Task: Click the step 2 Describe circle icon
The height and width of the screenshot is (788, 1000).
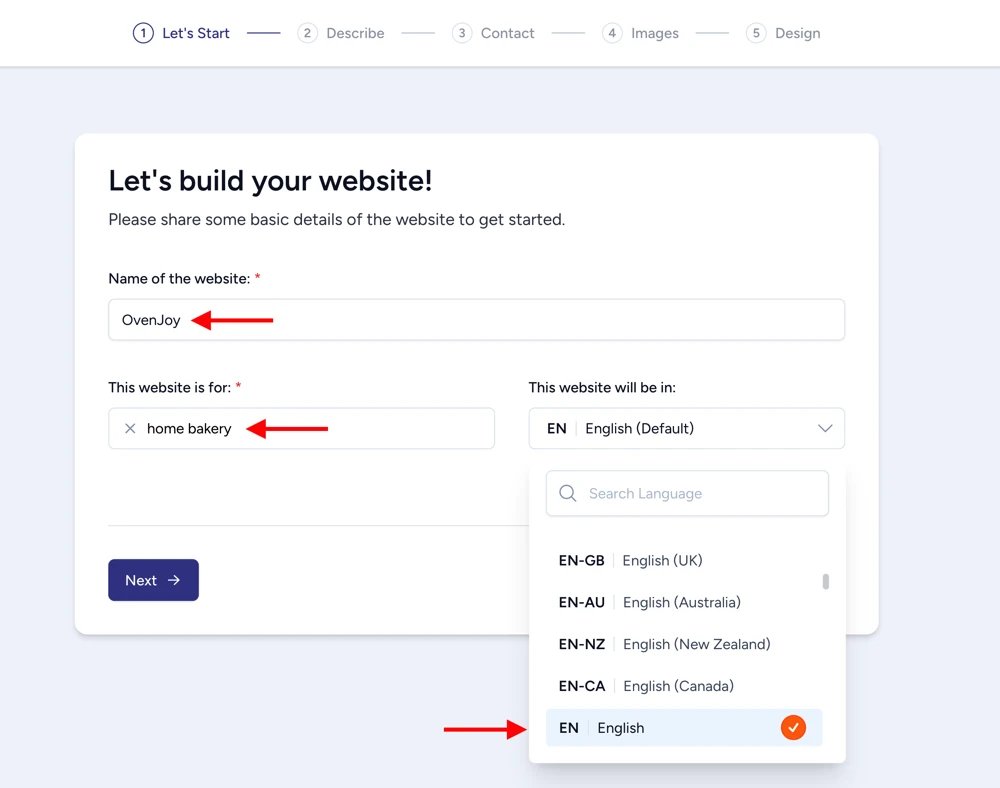Action: pyautogui.click(x=307, y=33)
